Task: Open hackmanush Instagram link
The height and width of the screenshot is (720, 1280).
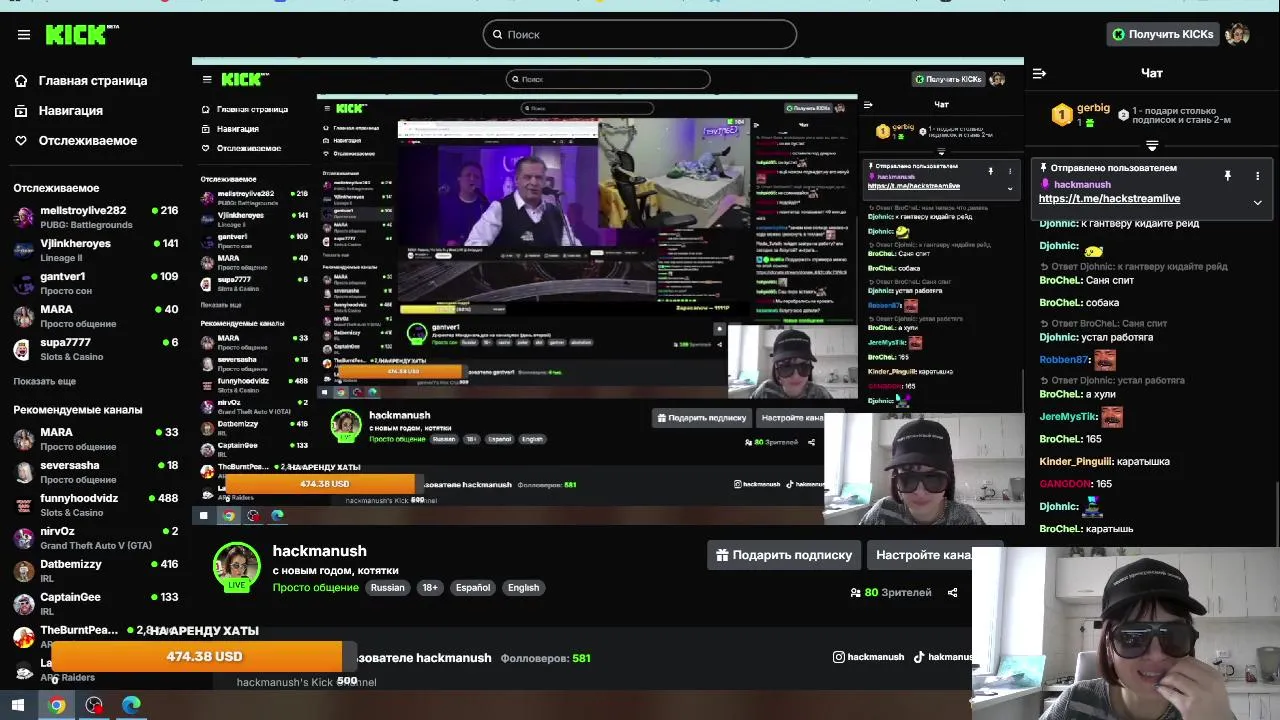Action: click(868, 657)
